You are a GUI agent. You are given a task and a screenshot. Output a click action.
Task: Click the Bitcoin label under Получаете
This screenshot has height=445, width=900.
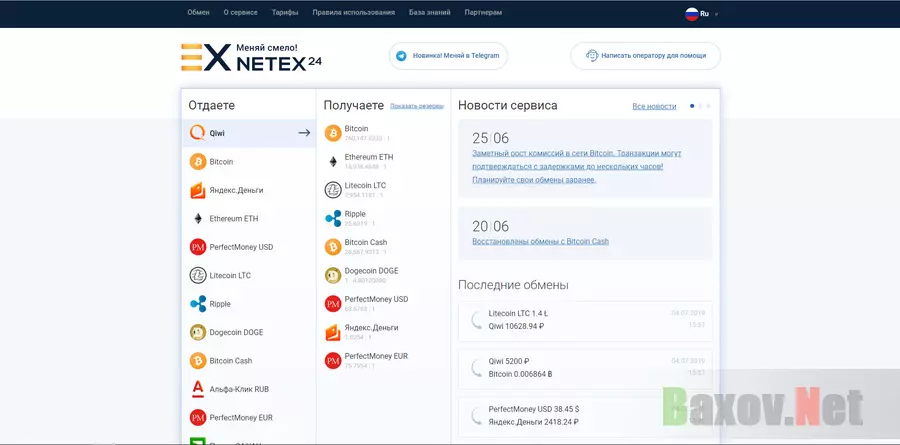coord(356,129)
